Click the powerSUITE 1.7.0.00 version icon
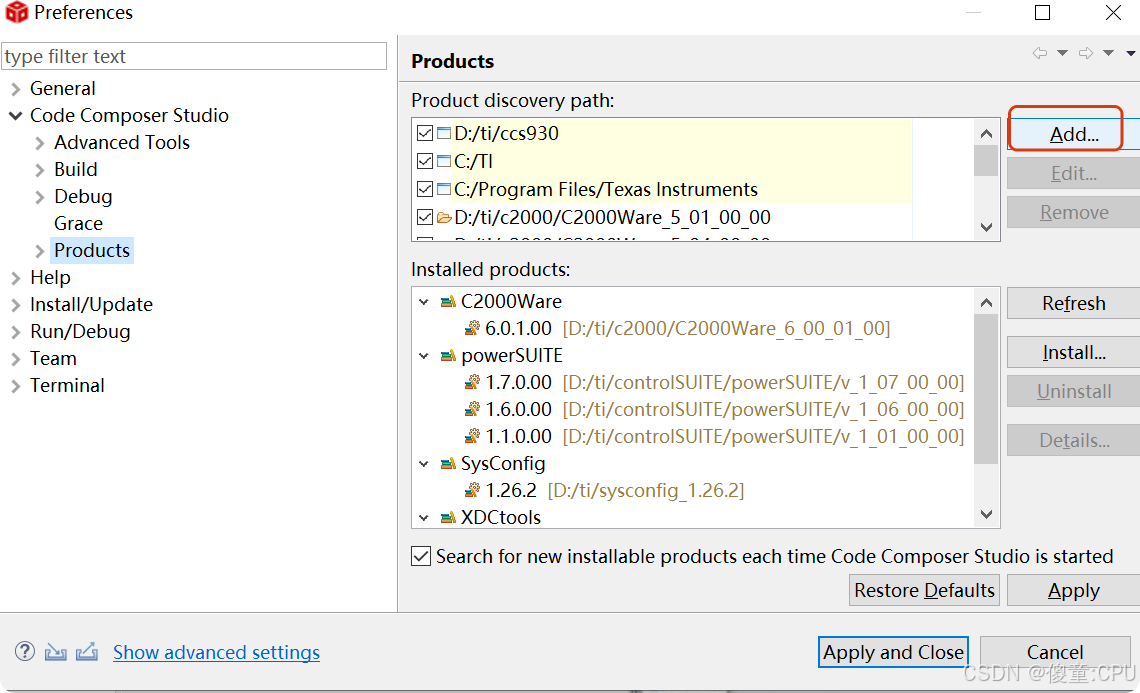 pyautogui.click(x=473, y=382)
